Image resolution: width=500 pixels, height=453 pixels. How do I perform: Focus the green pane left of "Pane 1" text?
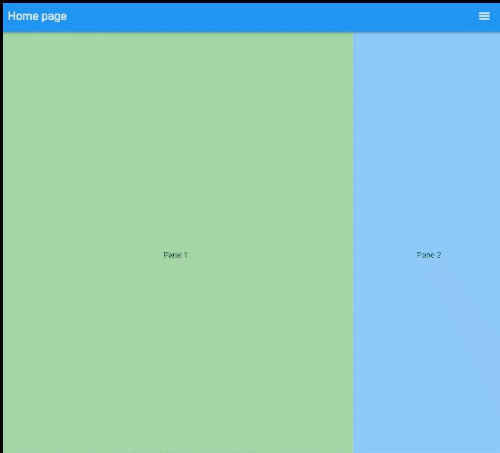coord(83,255)
